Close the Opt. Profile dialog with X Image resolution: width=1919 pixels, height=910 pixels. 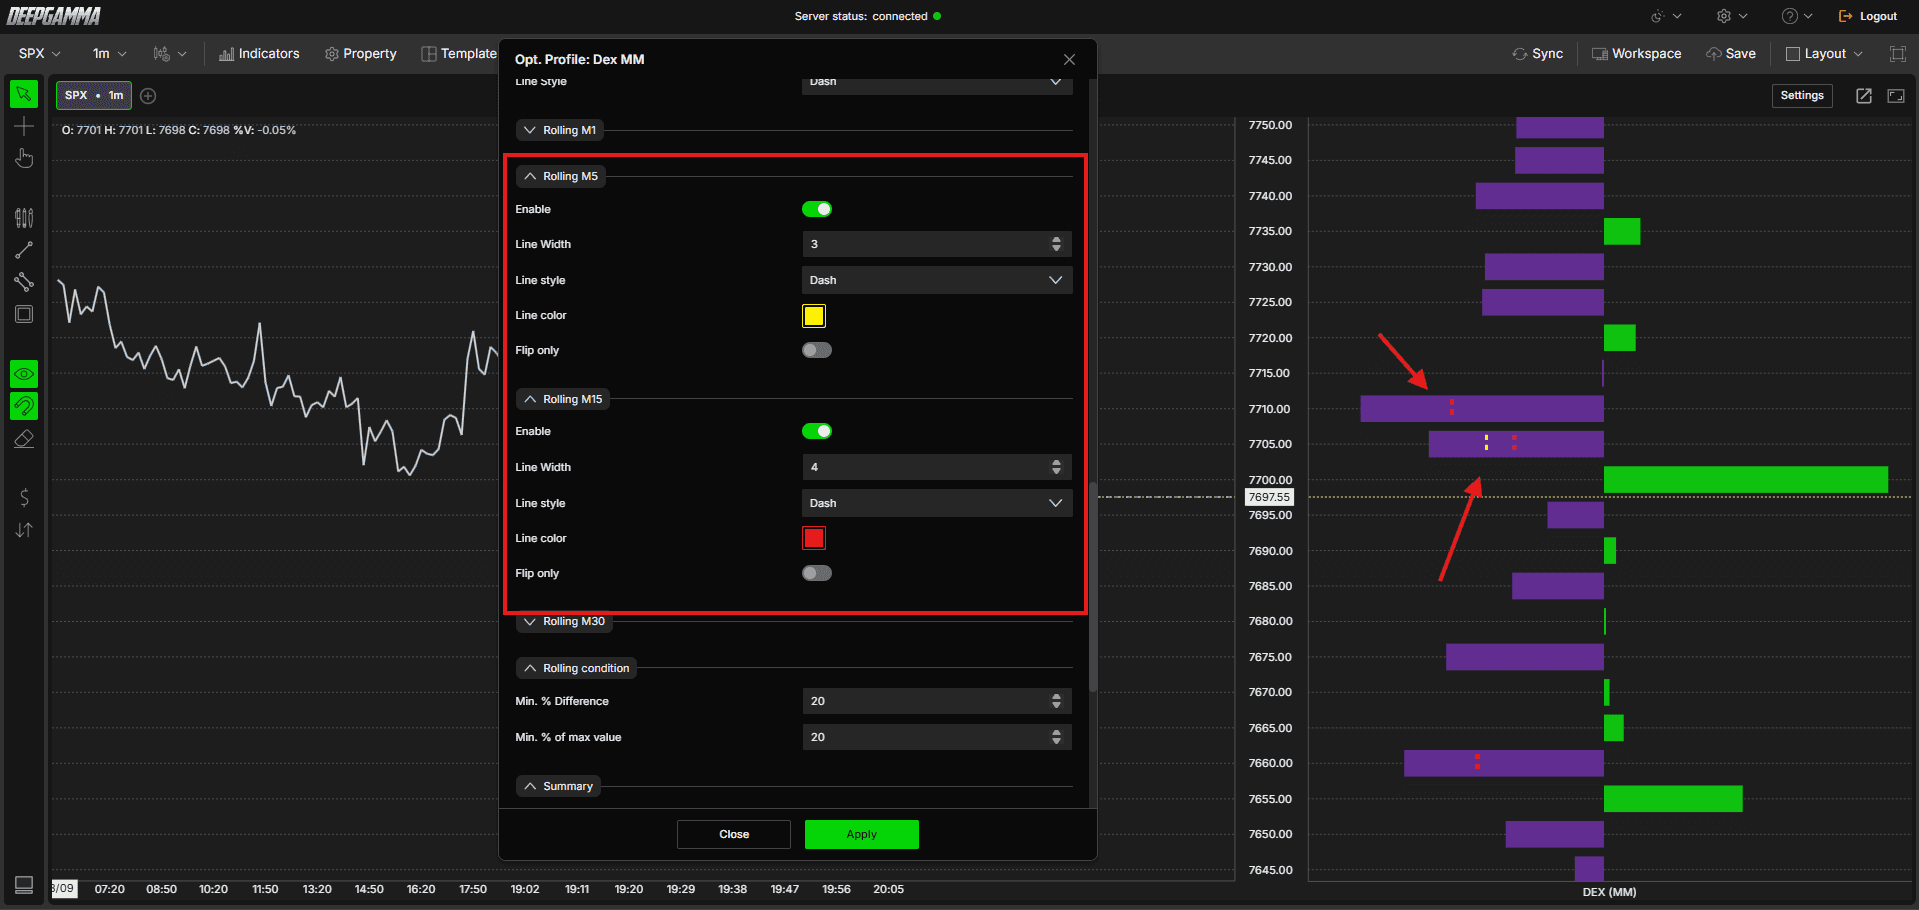1069,60
